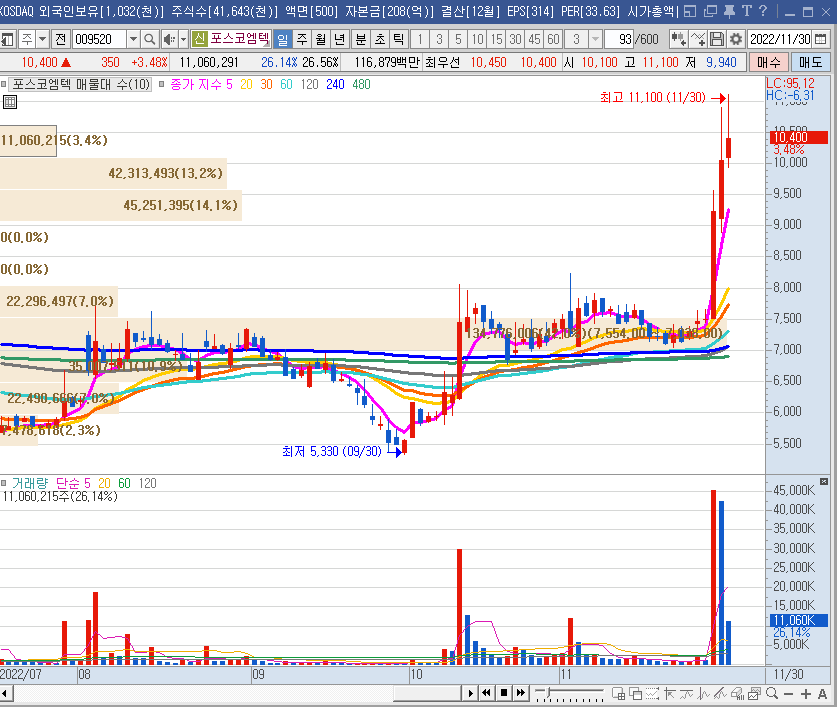This screenshot has width=837, height=707.
Task: Toggle the 전 button beside stock code
Action: click(x=60, y=39)
